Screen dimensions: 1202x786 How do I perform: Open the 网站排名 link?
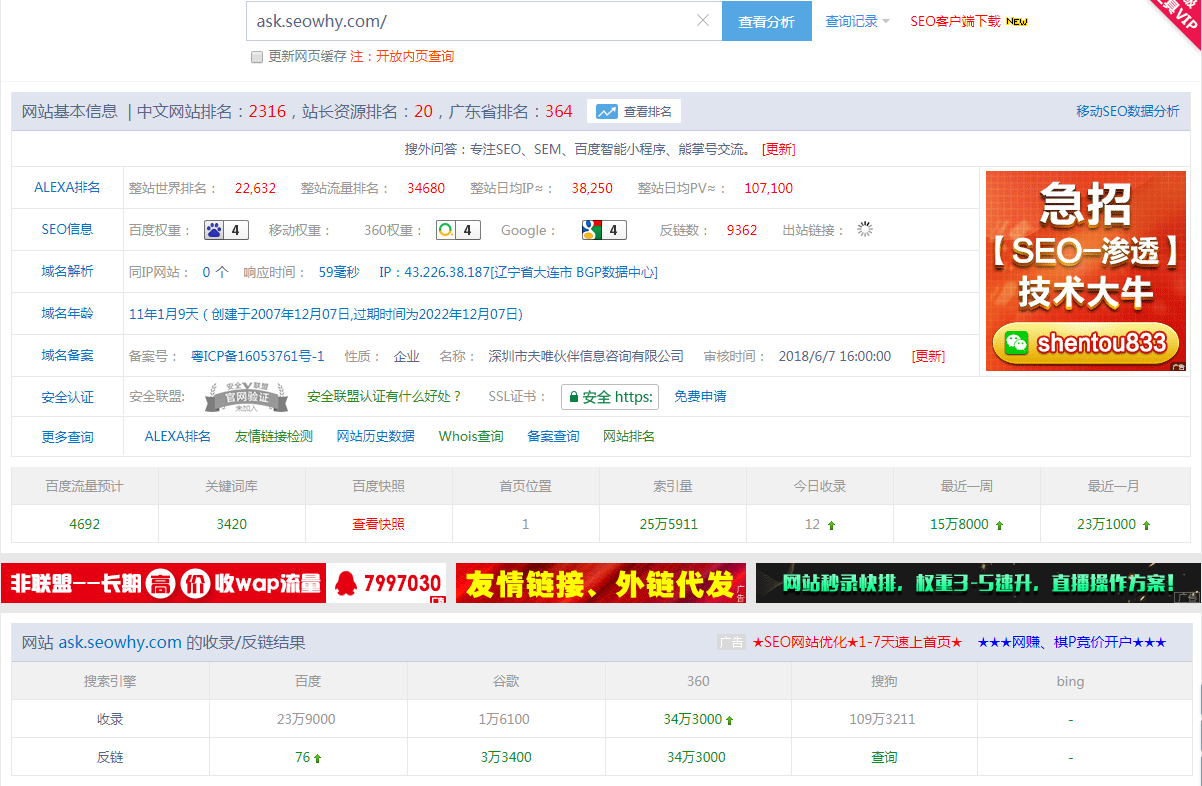coord(629,436)
